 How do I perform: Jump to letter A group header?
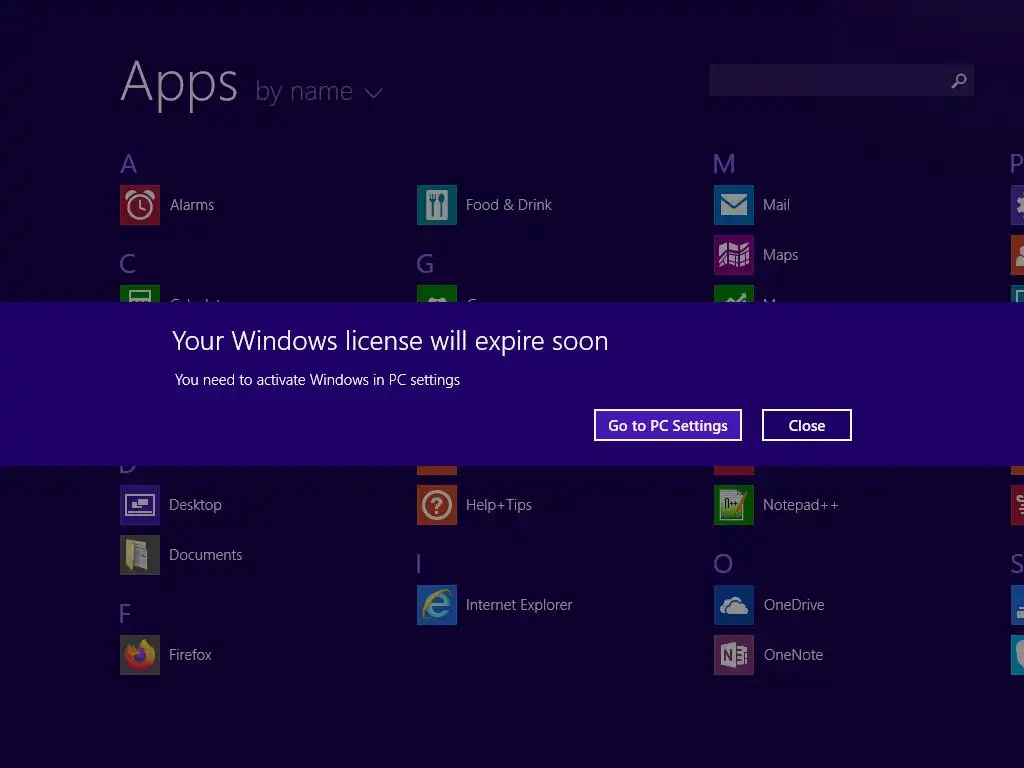coord(129,164)
